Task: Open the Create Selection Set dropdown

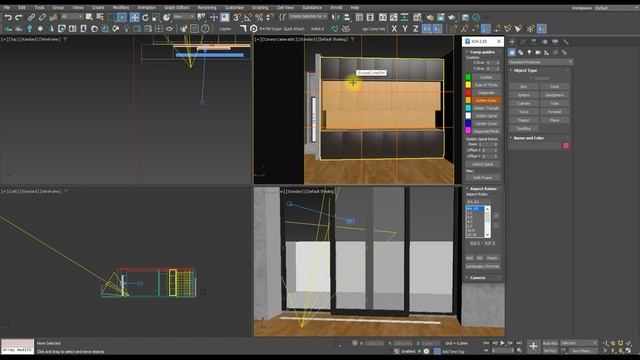Action: 308,17
